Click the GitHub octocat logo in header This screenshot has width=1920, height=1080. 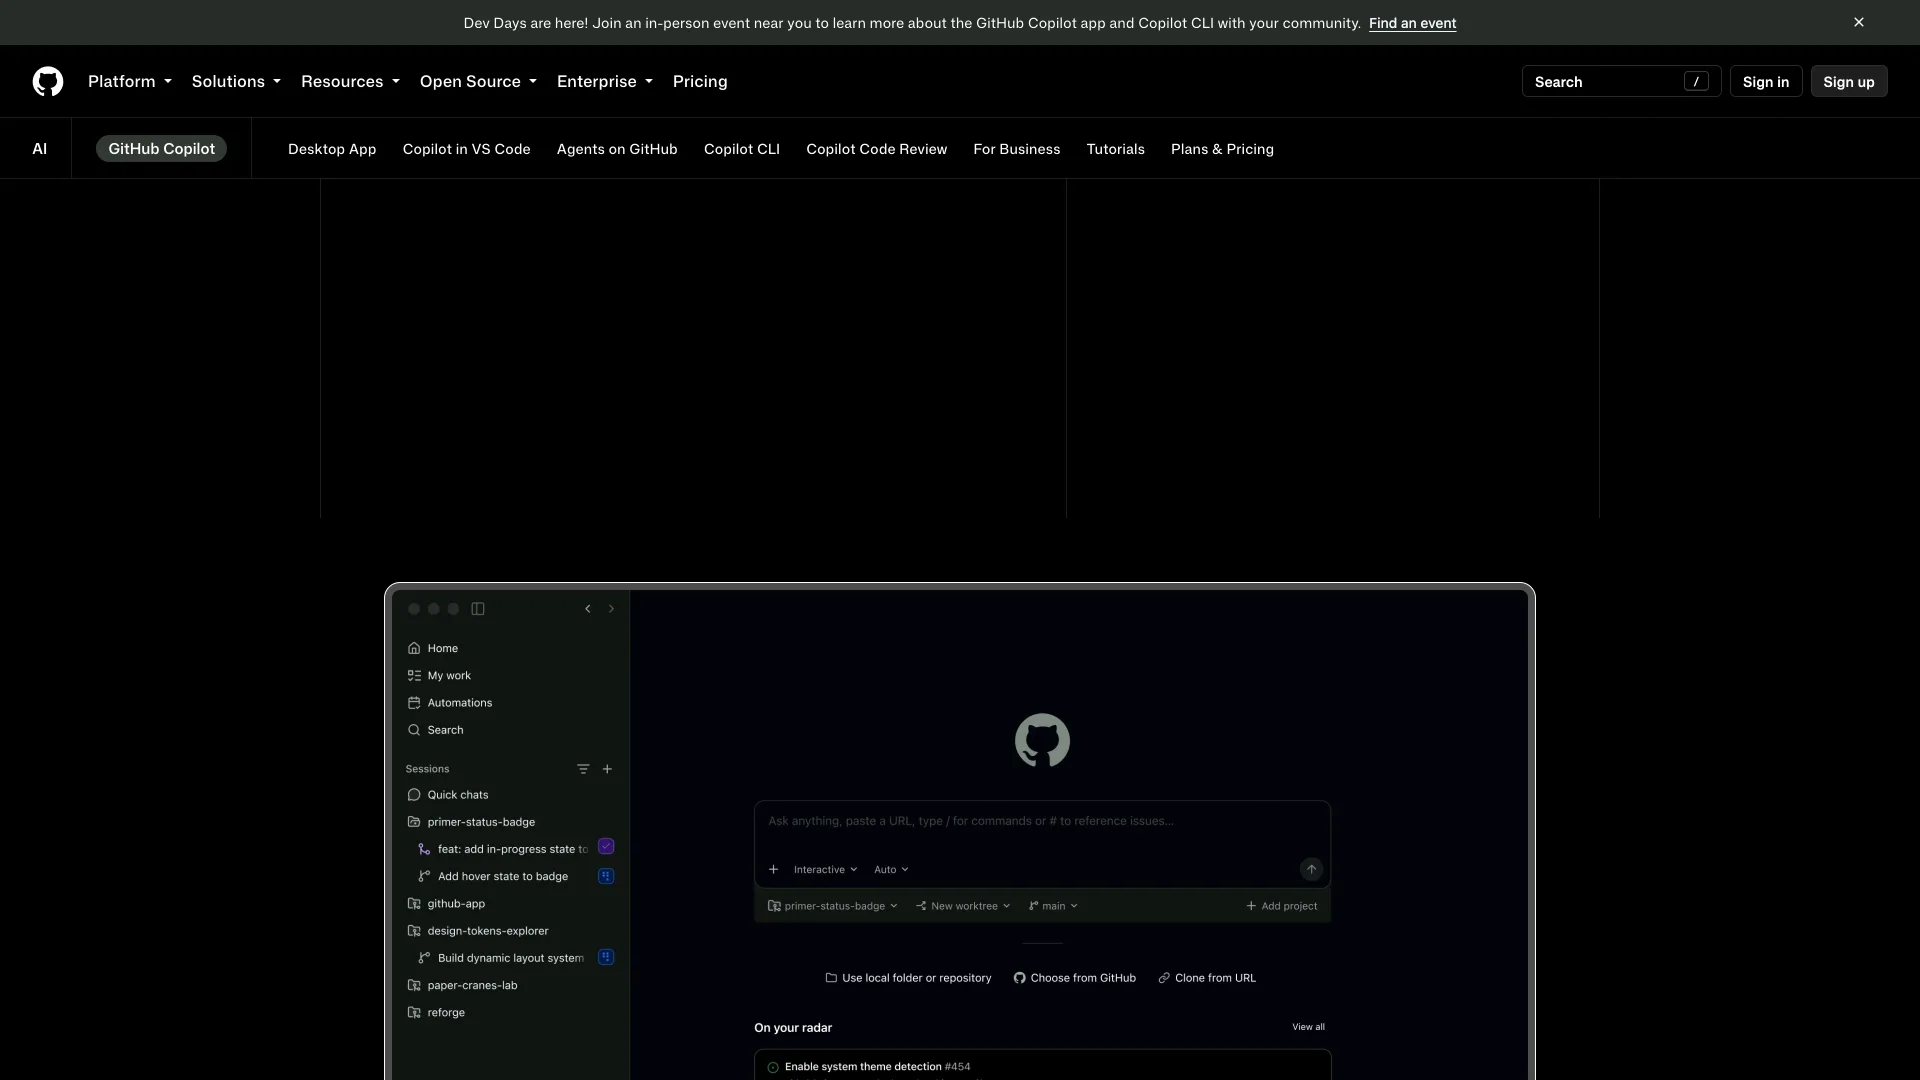[x=48, y=81]
